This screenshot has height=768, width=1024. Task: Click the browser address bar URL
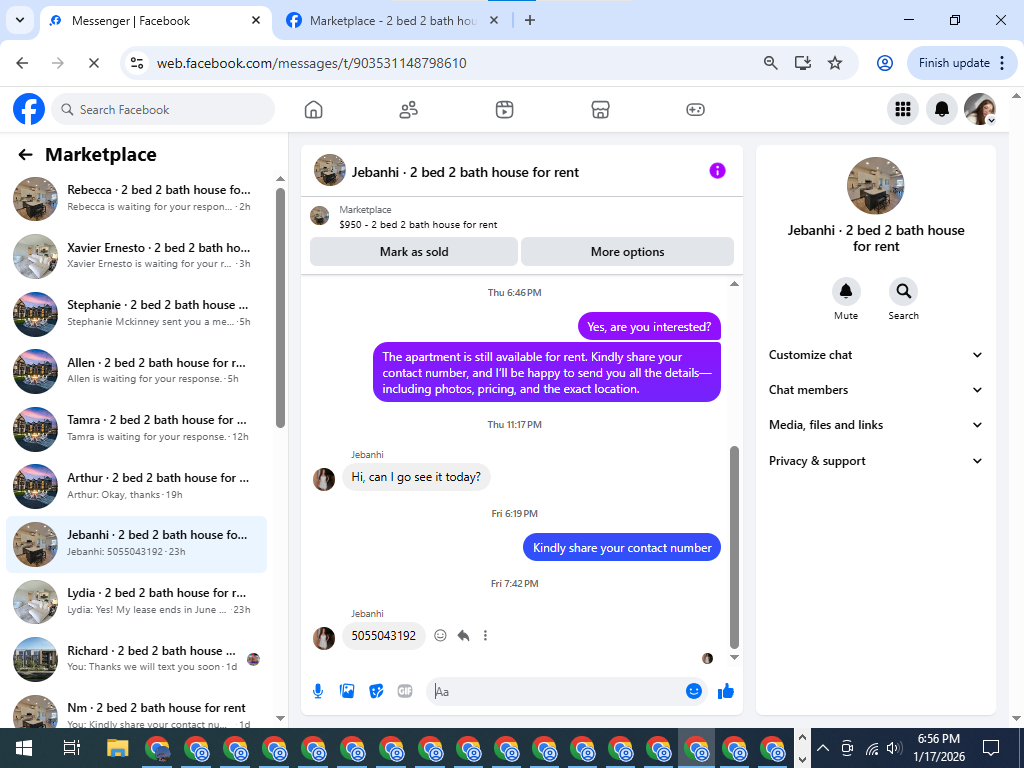(312, 63)
